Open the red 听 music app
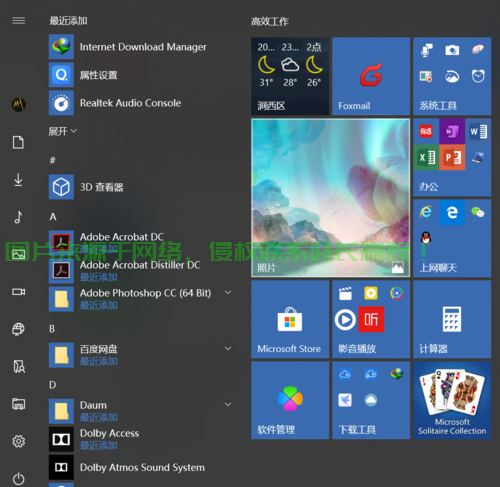500x487 pixels. [x=371, y=319]
